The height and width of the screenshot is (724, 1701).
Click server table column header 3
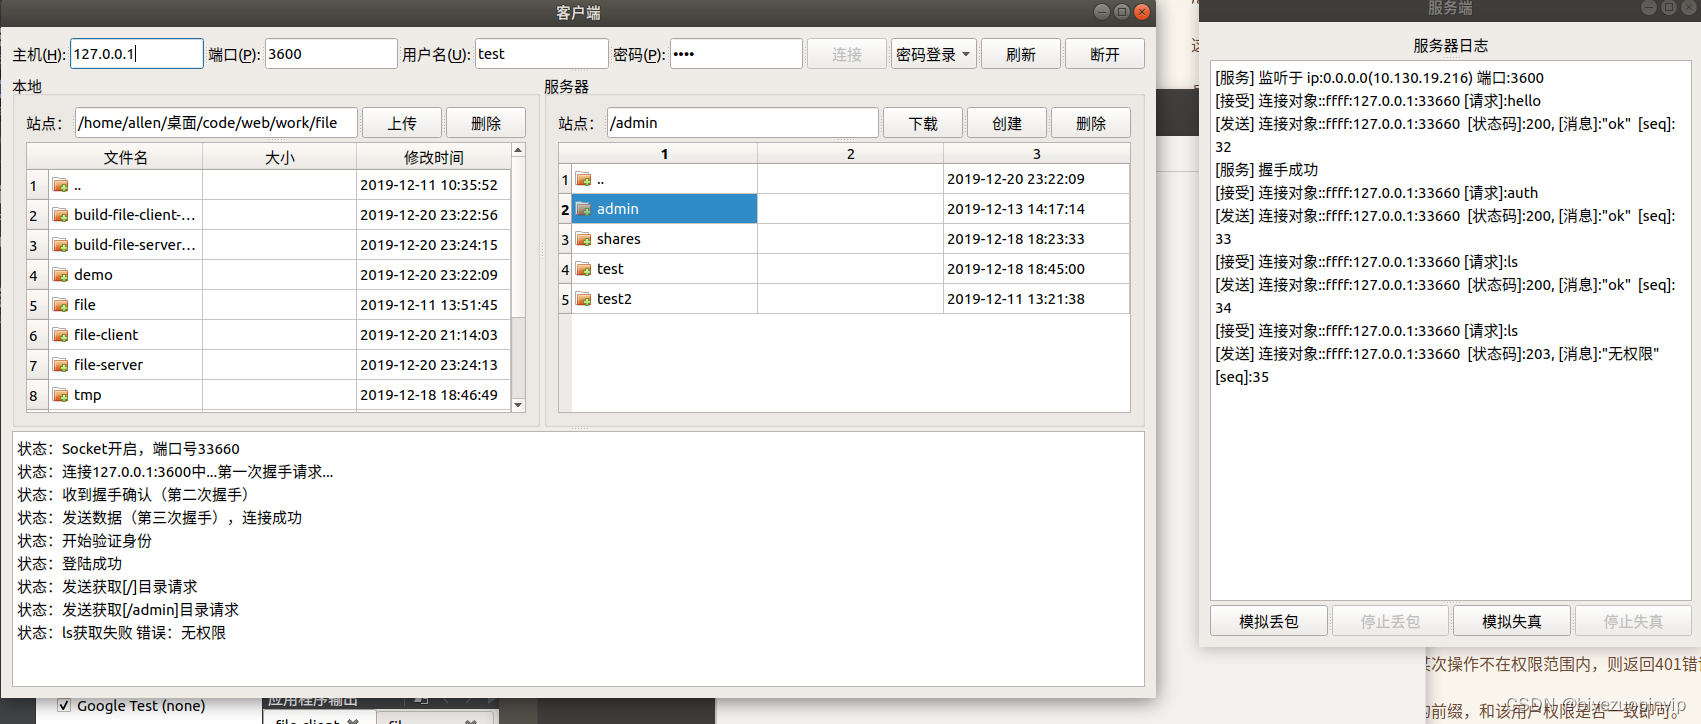[1036, 154]
